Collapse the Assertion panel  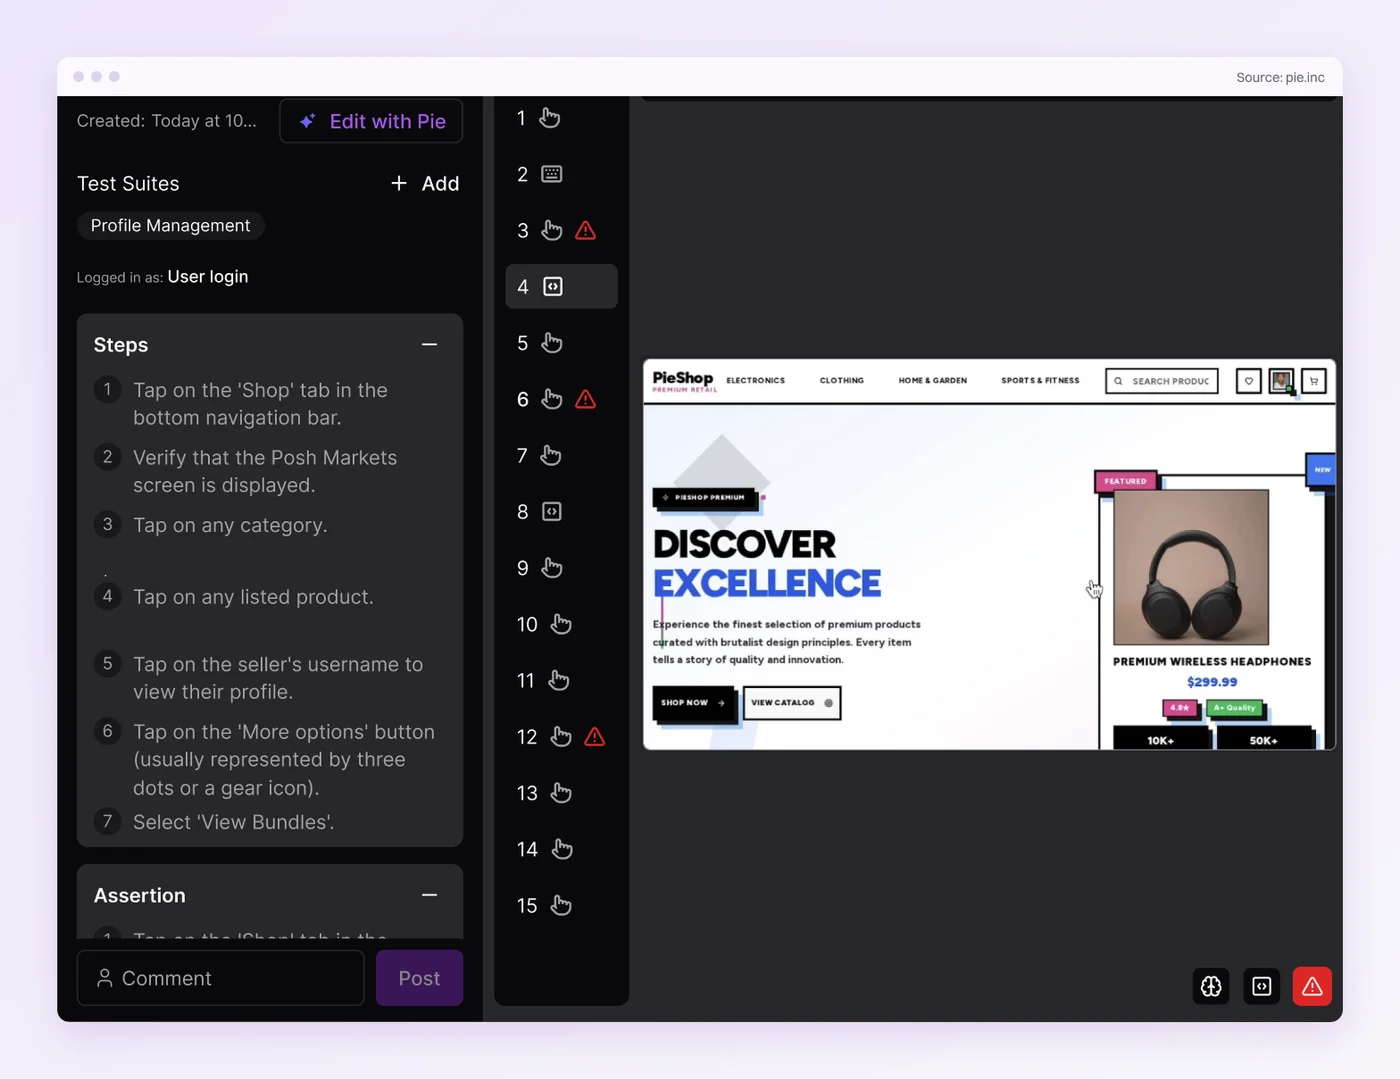tap(430, 896)
